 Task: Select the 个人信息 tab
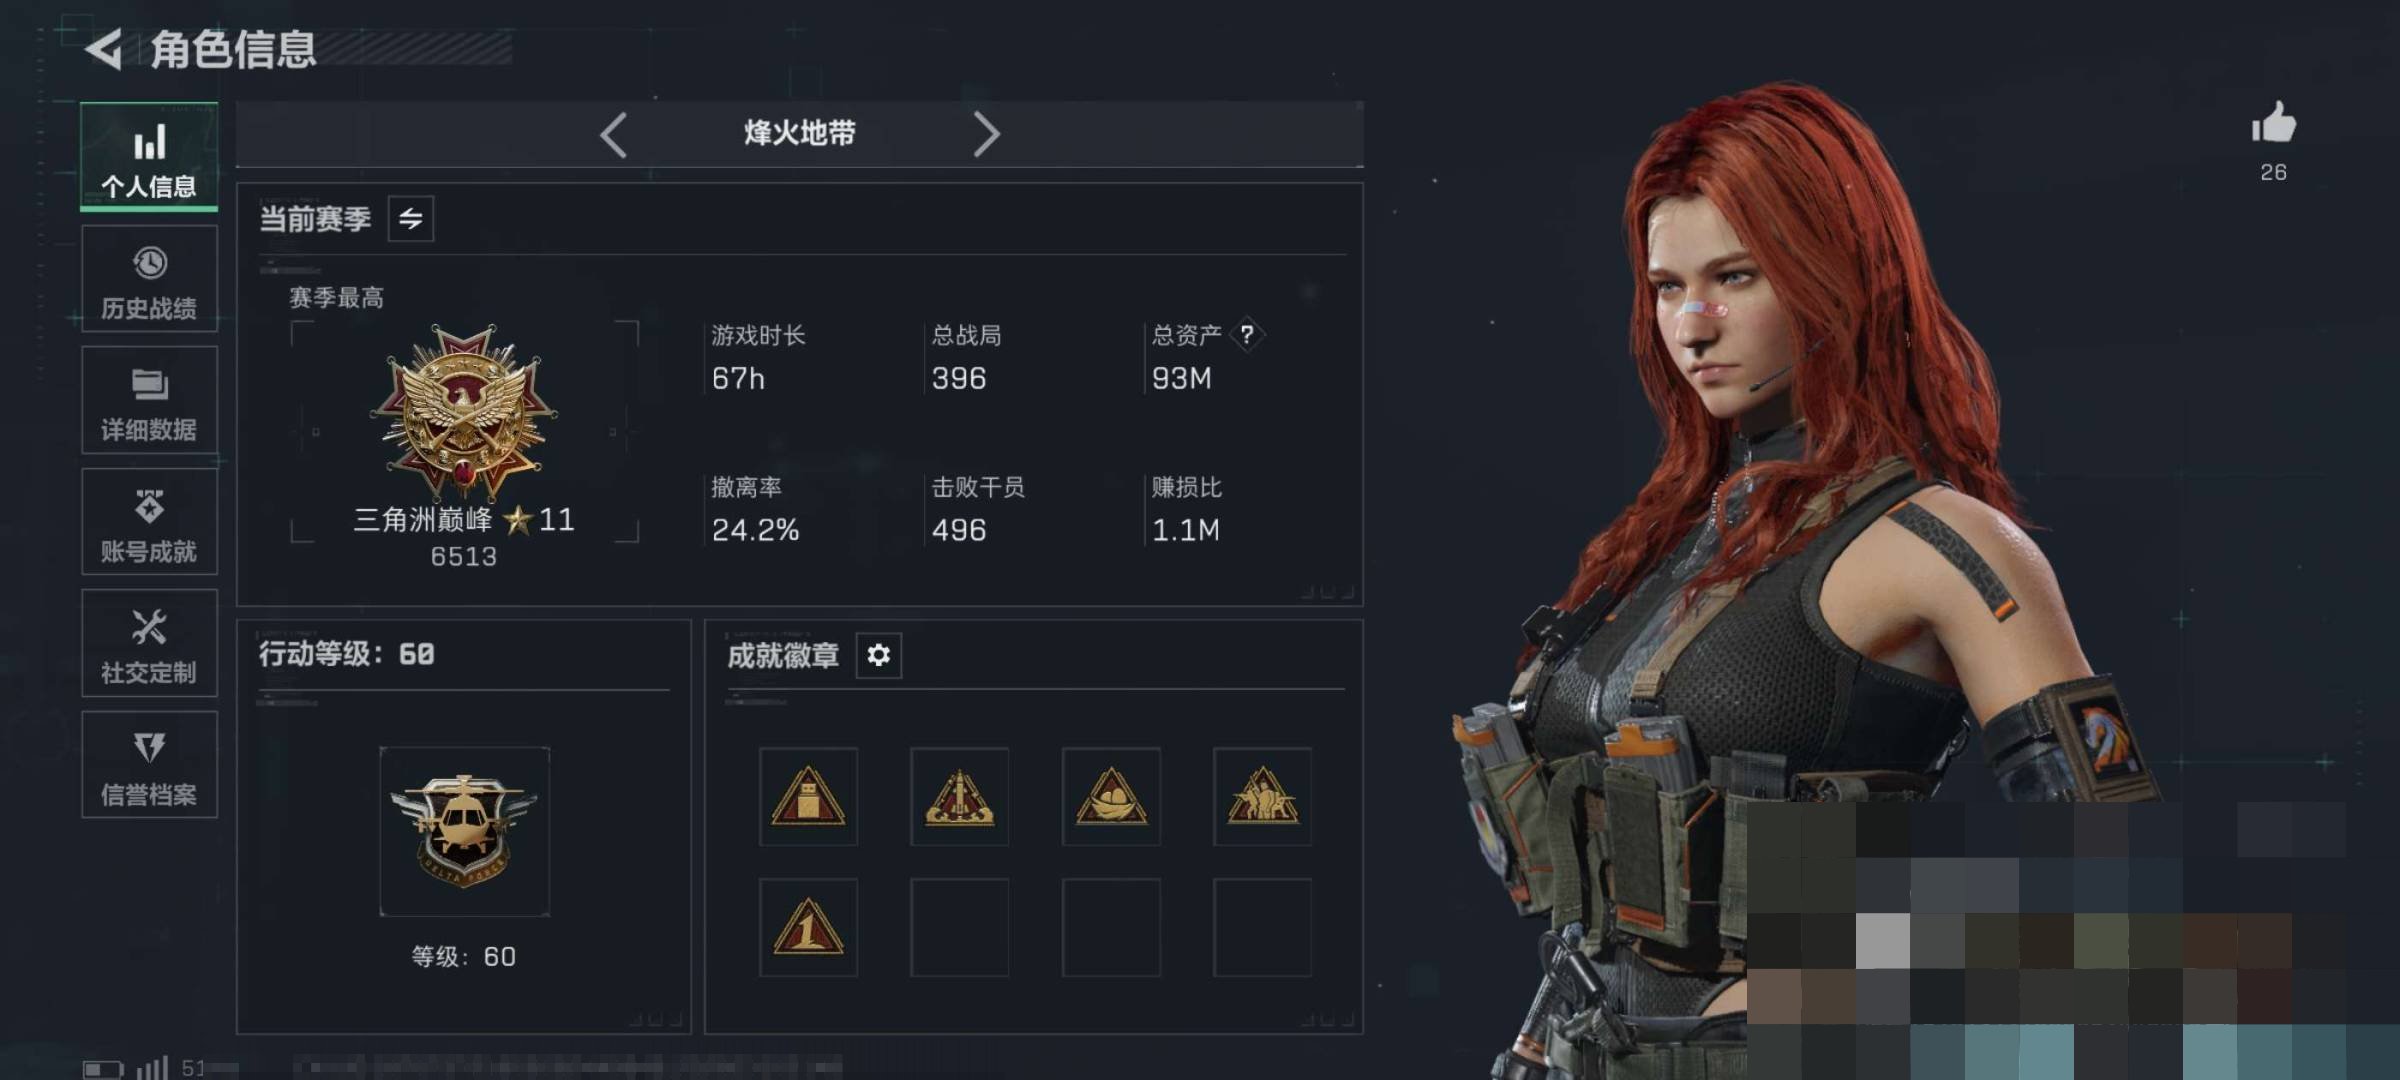tap(149, 156)
